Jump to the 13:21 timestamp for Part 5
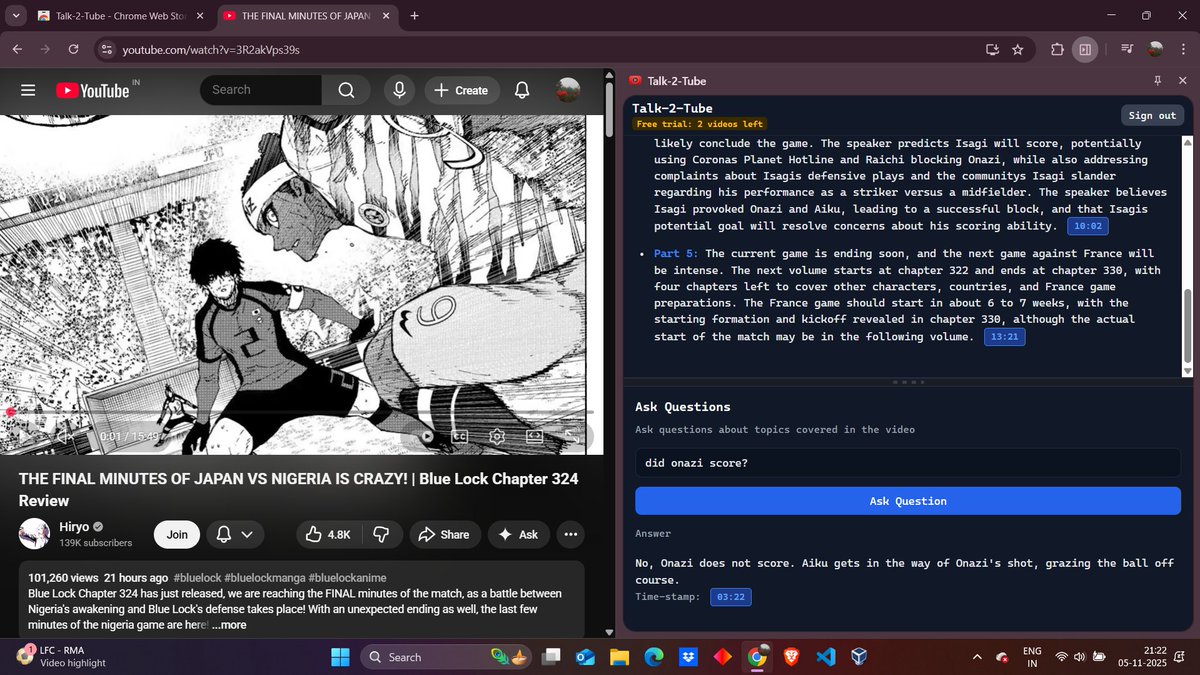The width and height of the screenshot is (1200, 675). (x=1004, y=338)
